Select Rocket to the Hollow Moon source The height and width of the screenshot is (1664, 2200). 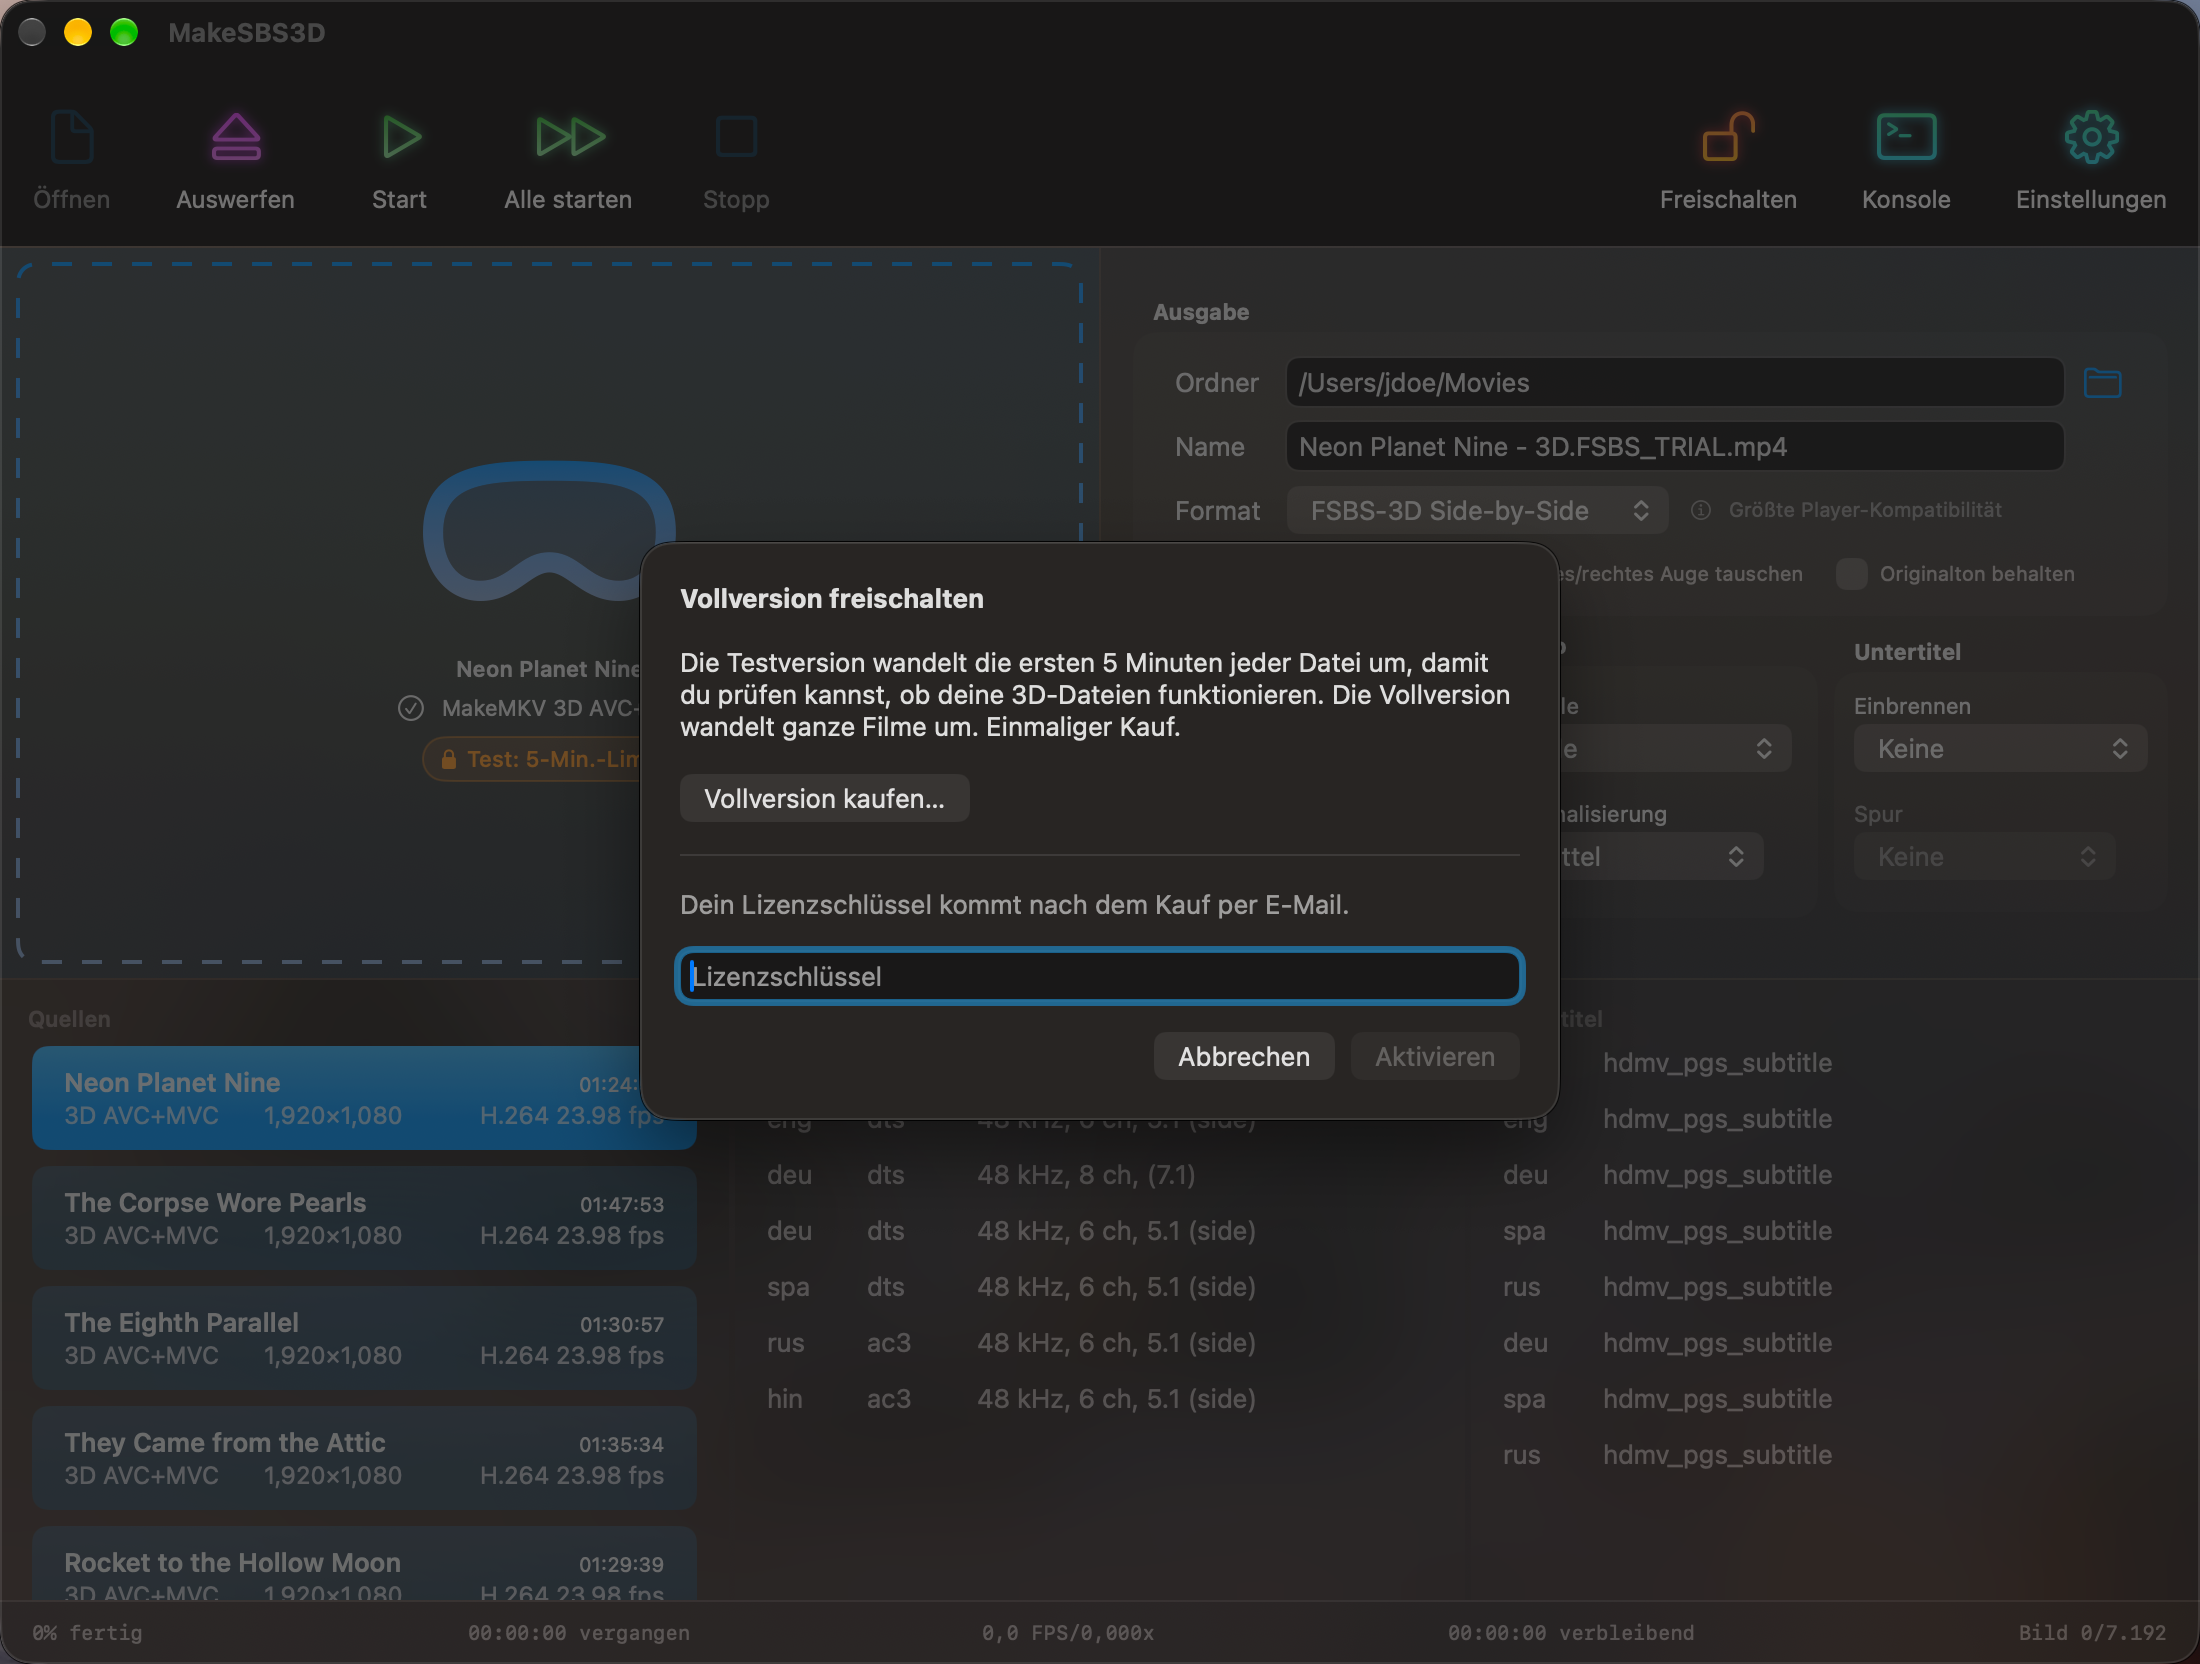point(364,1564)
